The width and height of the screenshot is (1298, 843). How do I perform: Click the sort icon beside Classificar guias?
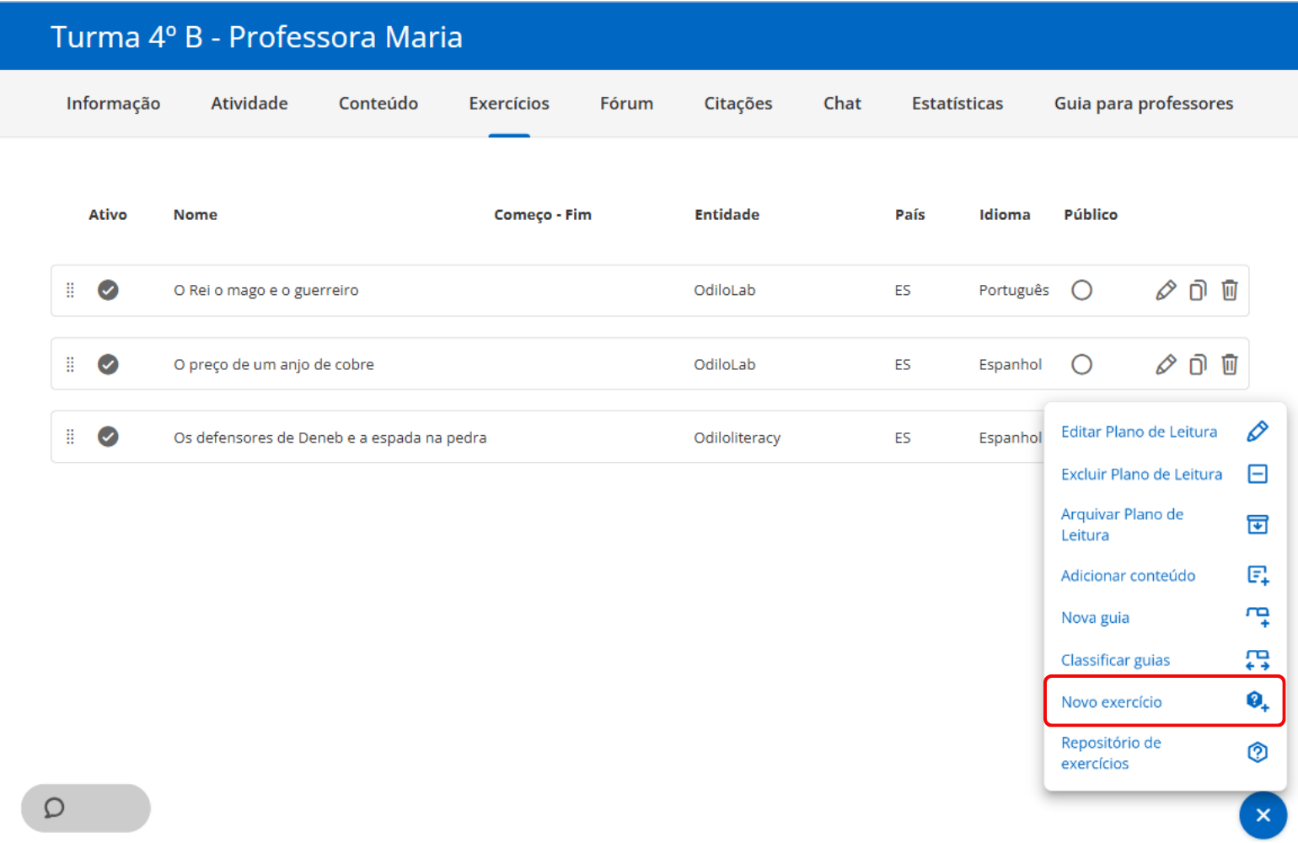tap(1257, 660)
